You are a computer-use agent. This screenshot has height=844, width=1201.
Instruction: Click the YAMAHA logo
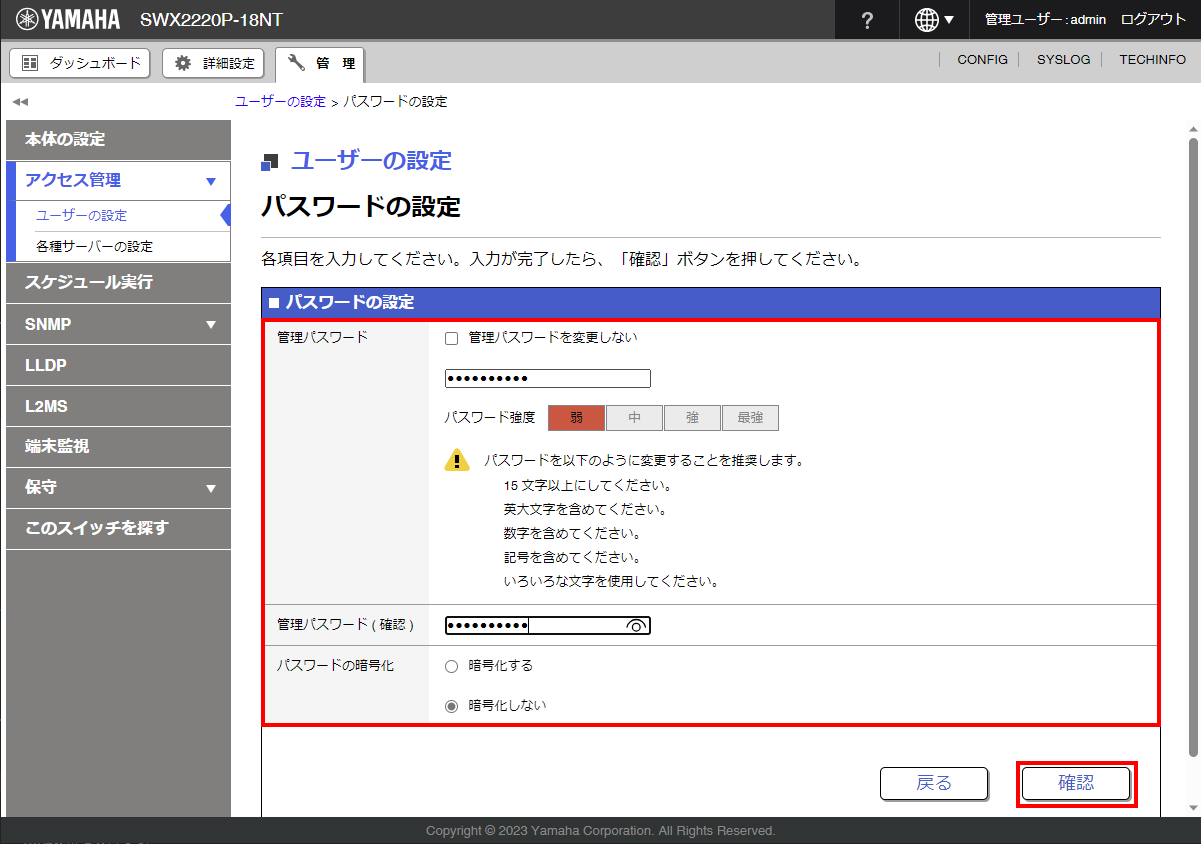68,20
